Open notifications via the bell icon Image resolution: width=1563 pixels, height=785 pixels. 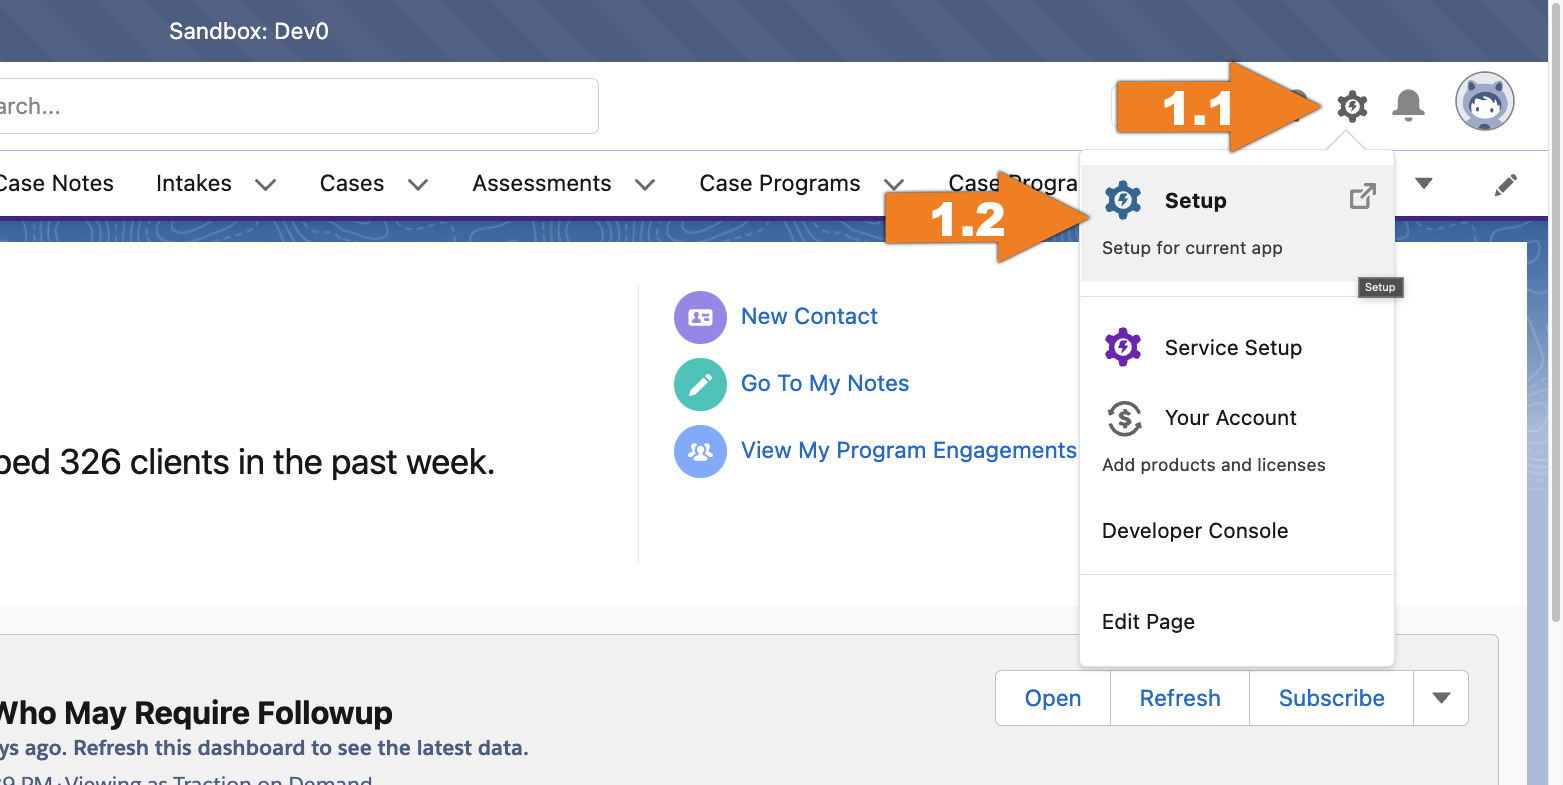pyautogui.click(x=1409, y=104)
